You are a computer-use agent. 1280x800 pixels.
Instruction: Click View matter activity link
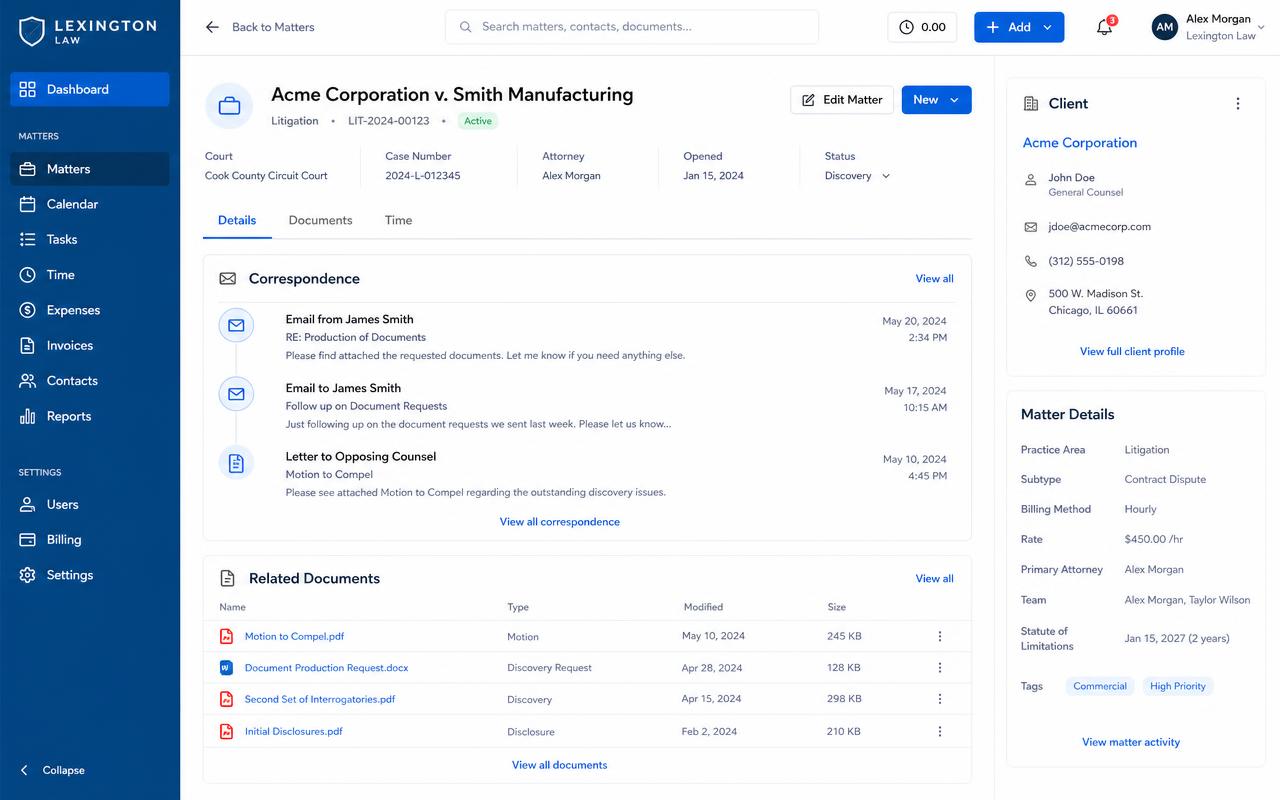pyautogui.click(x=1131, y=742)
